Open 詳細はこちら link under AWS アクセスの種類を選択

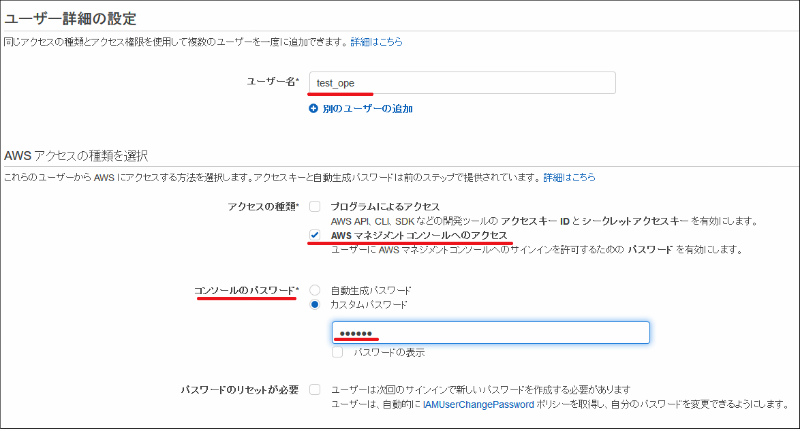(x=569, y=177)
